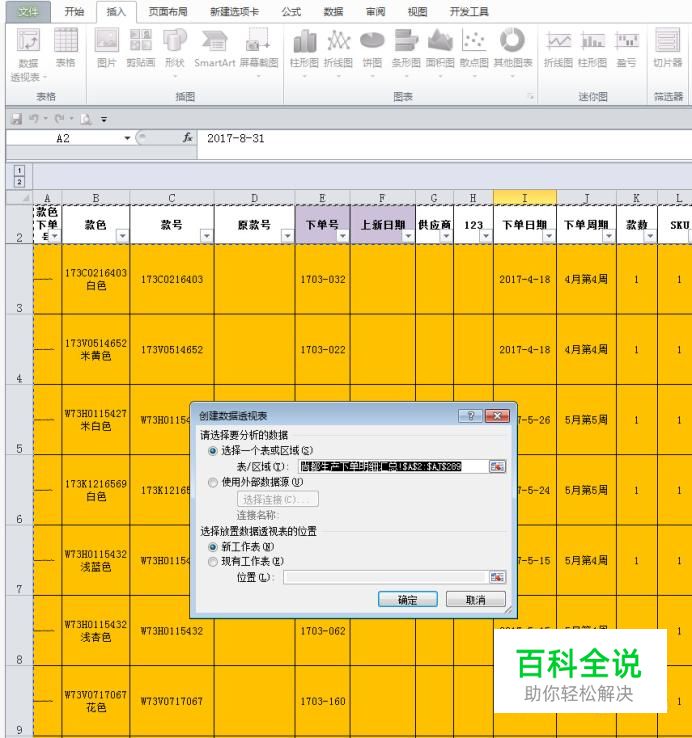692x738 pixels.
Task: Click the 位置 location input field
Action: (x=386, y=577)
